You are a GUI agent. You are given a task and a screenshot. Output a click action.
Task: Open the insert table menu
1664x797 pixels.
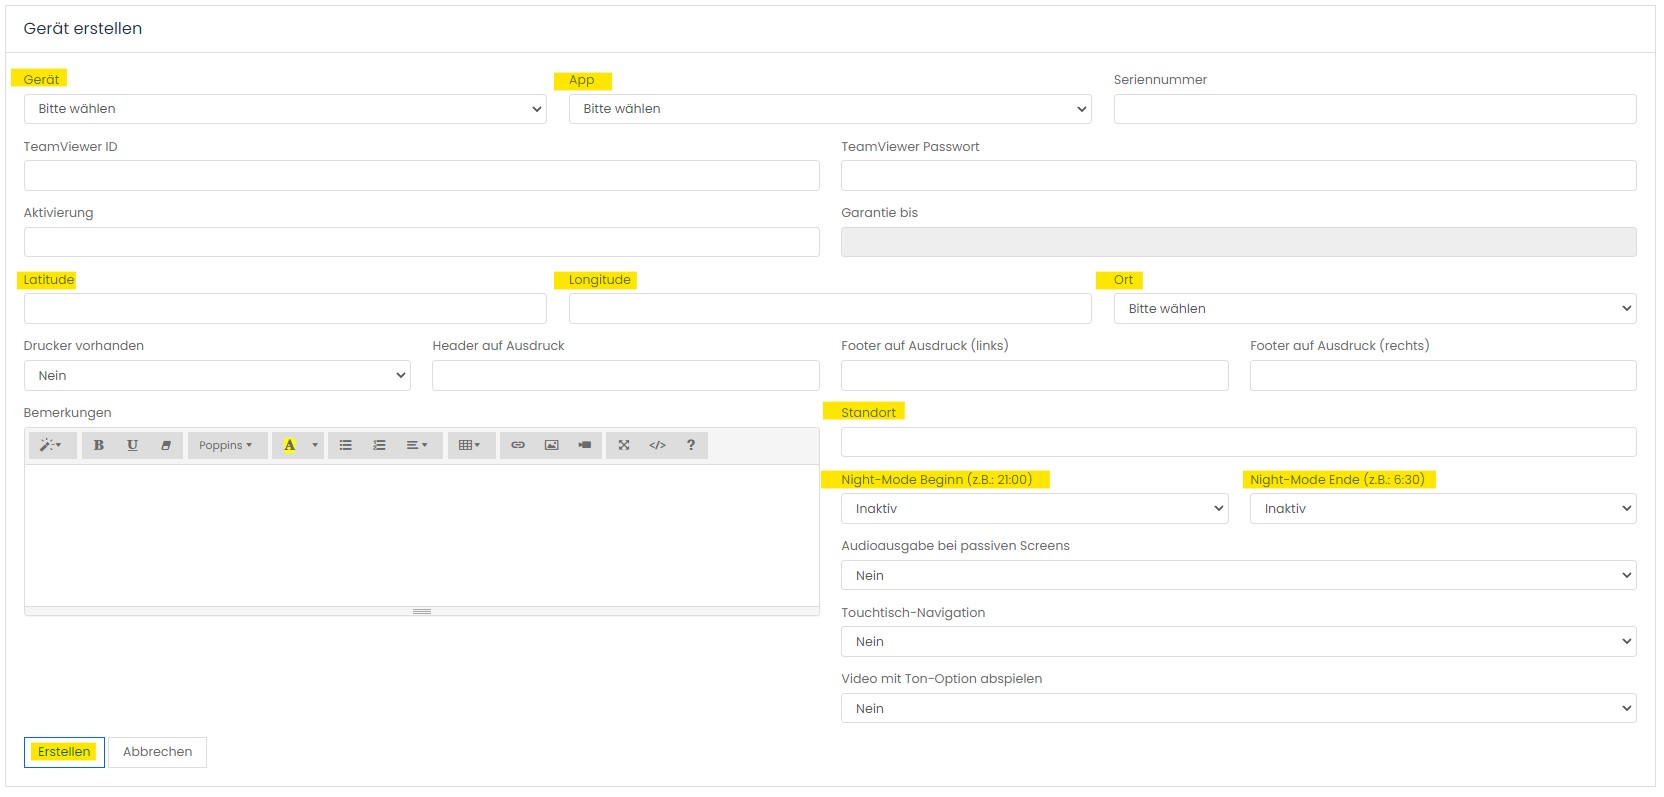pos(470,445)
